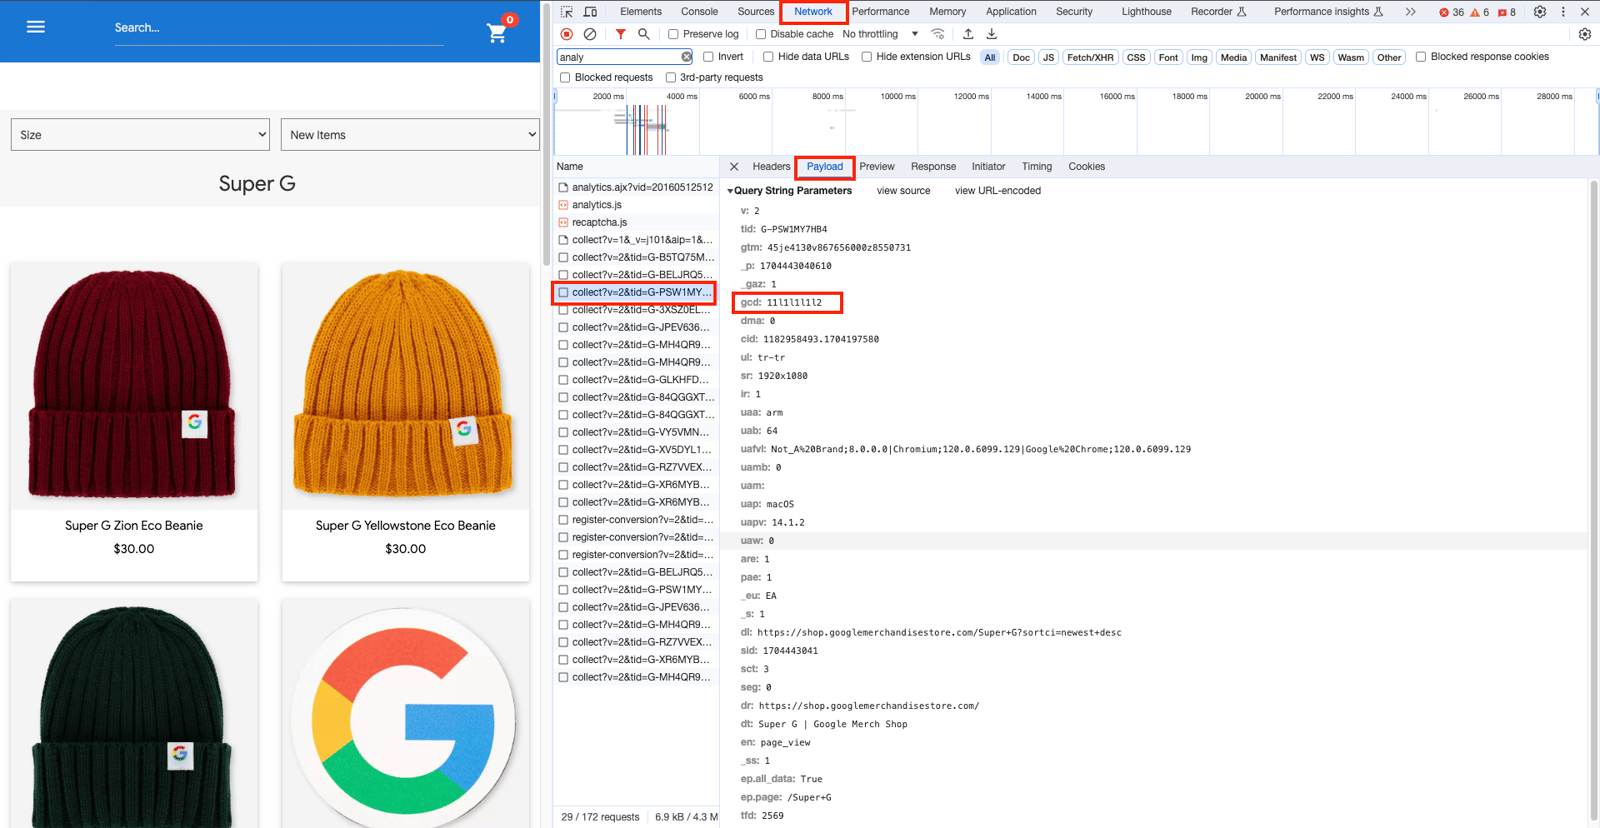Image resolution: width=1600 pixels, height=828 pixels.
Task: Open the Initiator tab of request
Action: (988, 167)
